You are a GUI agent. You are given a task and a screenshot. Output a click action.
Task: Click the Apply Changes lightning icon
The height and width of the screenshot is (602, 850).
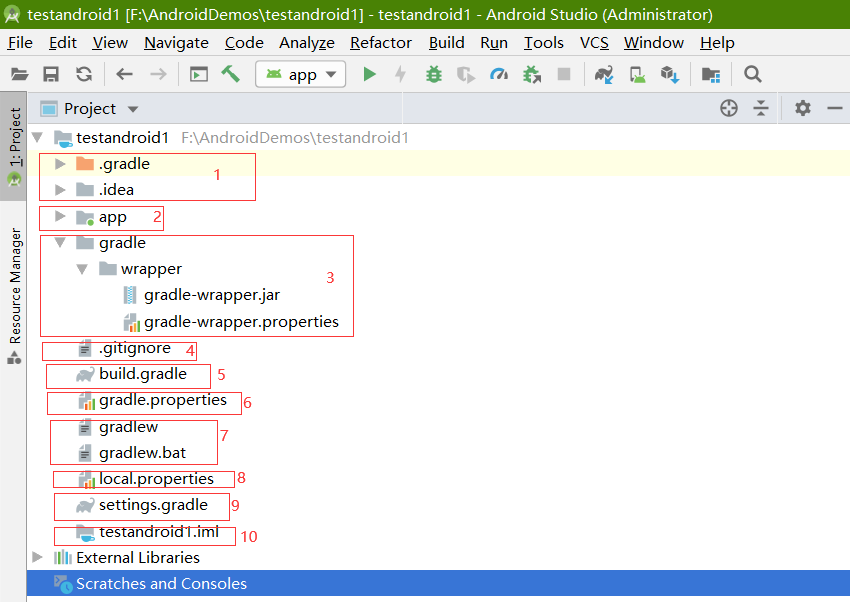point(401,74)
